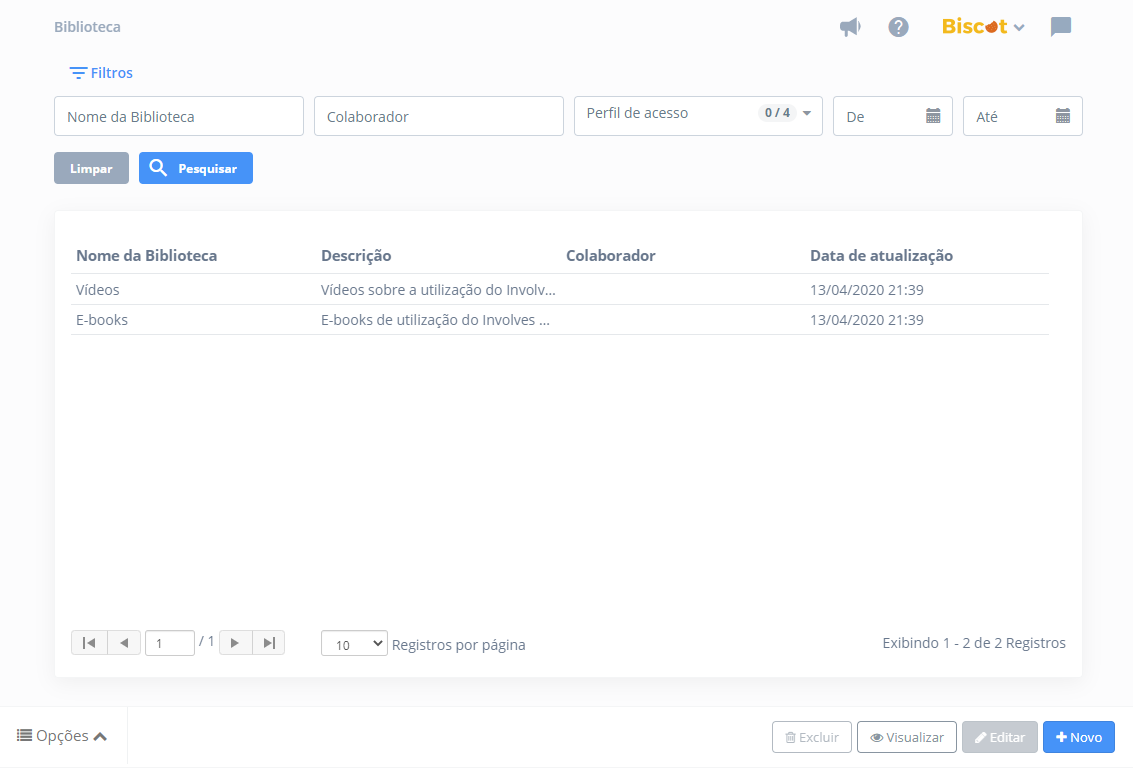Focus the Nome da Biblioteca field
The height and width of the screenshot is (768, 1133).
pyautogui.click(x=179, y=116)
